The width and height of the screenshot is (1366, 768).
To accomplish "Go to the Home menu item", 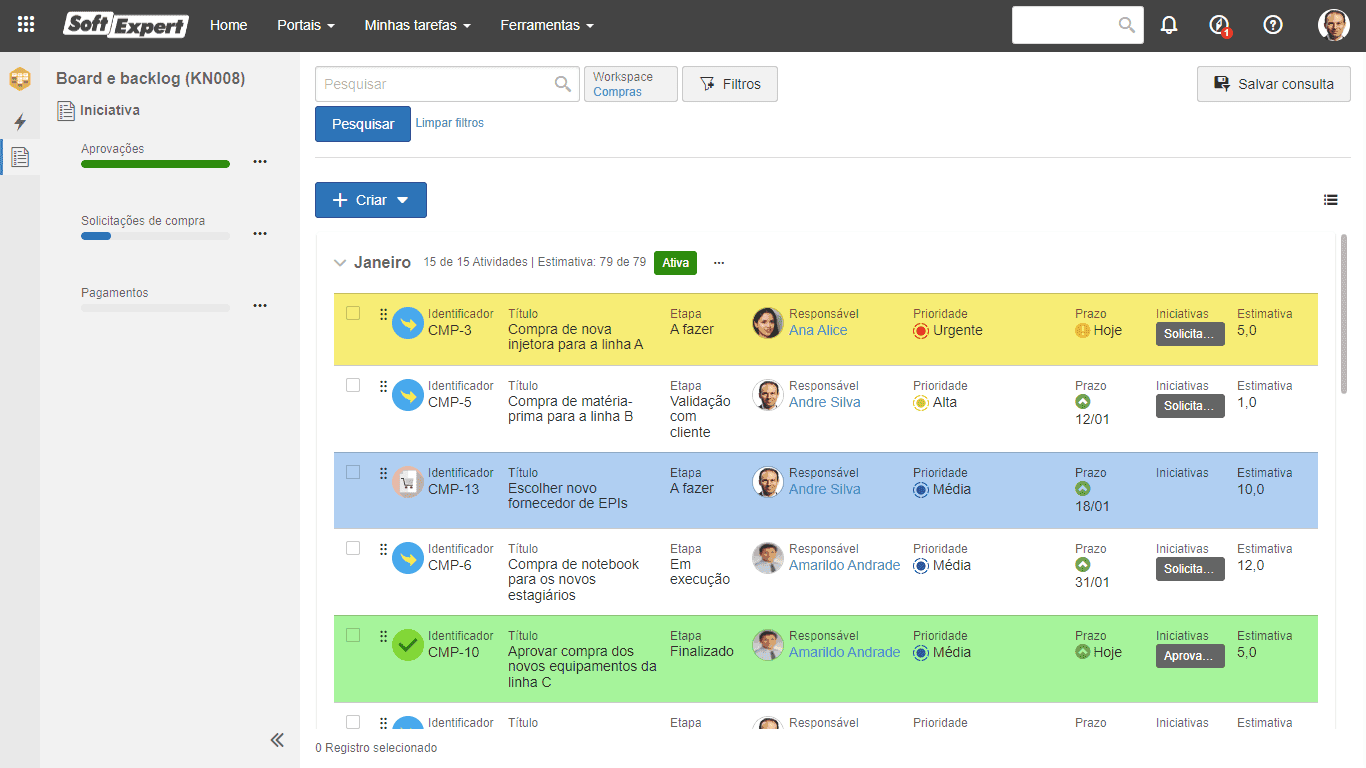I will [x=229, y=25].
